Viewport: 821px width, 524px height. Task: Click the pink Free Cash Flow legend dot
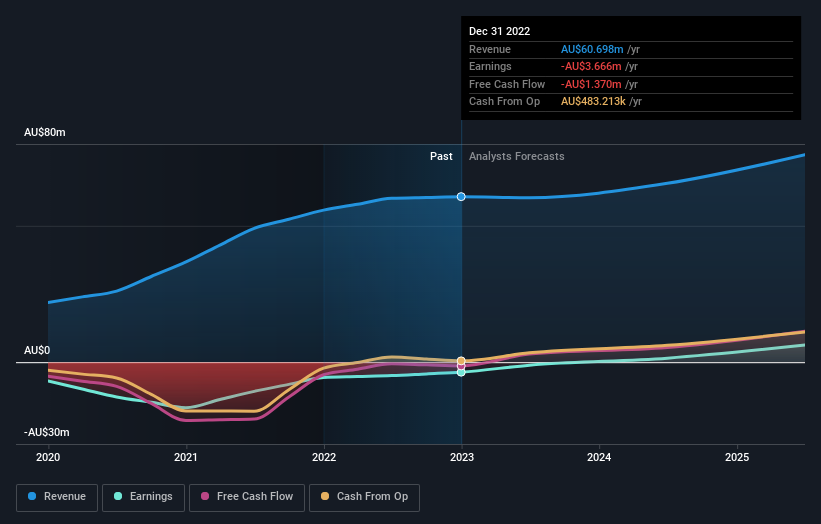tap(205, 496)
